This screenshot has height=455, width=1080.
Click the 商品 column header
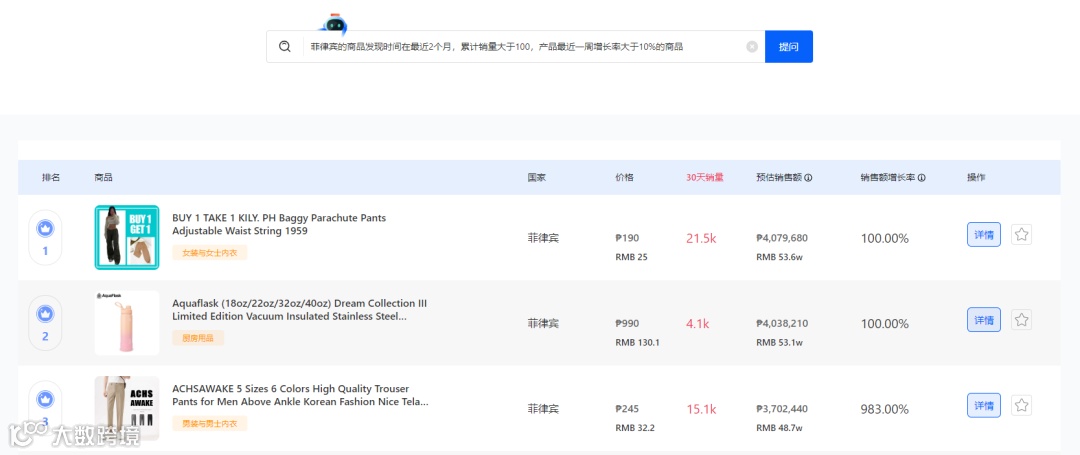click(x=103, y=178)
